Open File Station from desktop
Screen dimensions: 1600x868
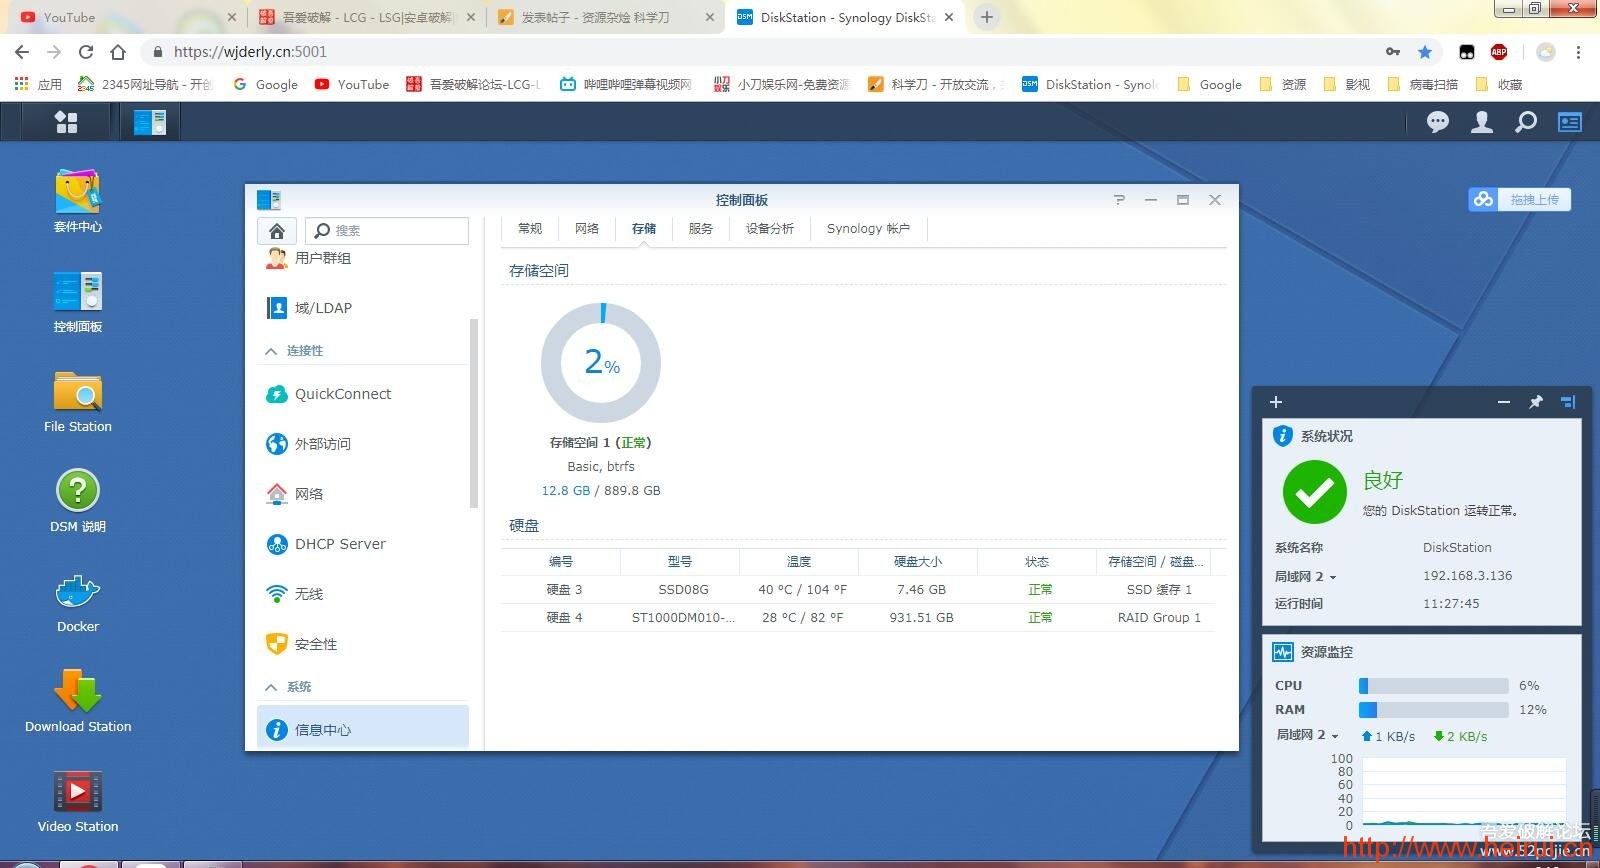(78, 393)
